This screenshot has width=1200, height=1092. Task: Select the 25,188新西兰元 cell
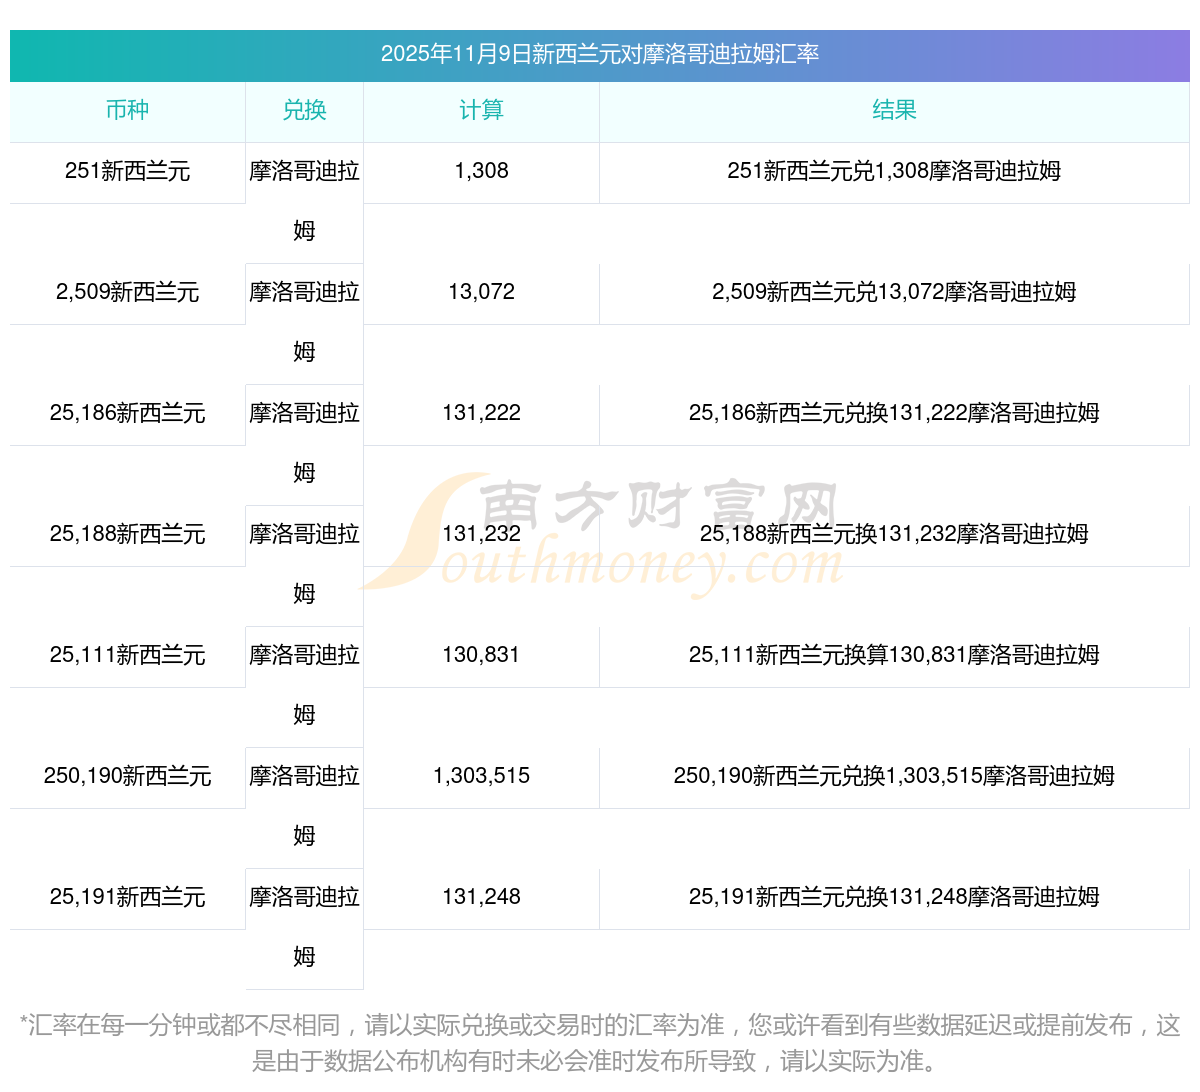127,534
